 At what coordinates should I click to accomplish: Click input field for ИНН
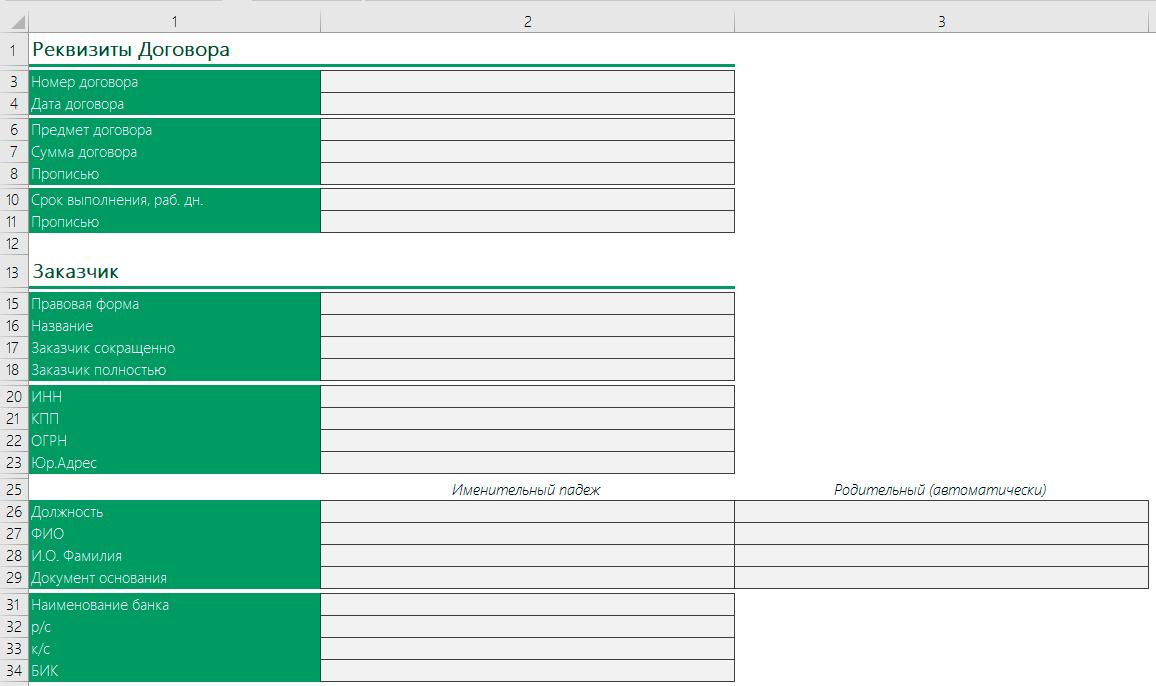[x=528, y=396]
